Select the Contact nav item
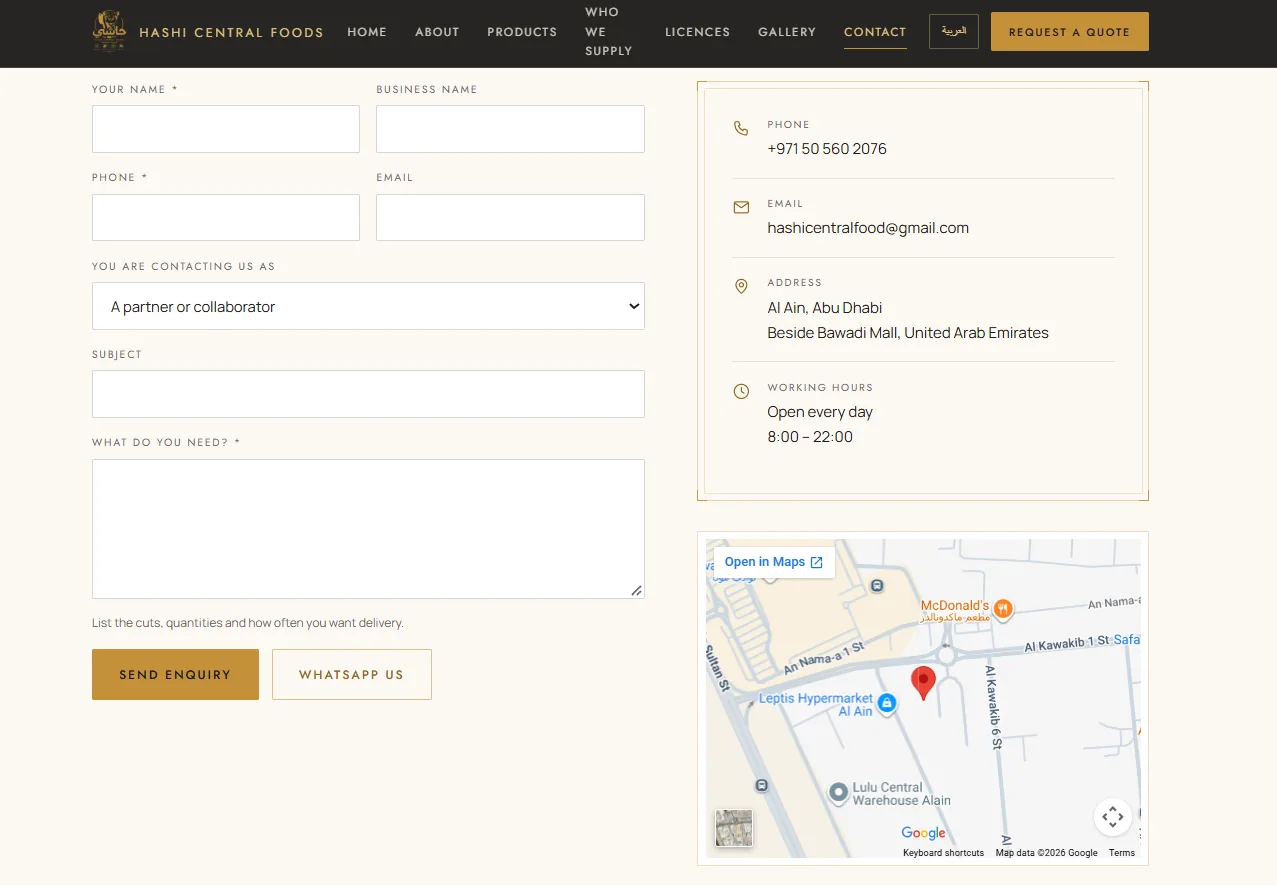This screenshot has height=885, width=1277. tap(875, 32)
